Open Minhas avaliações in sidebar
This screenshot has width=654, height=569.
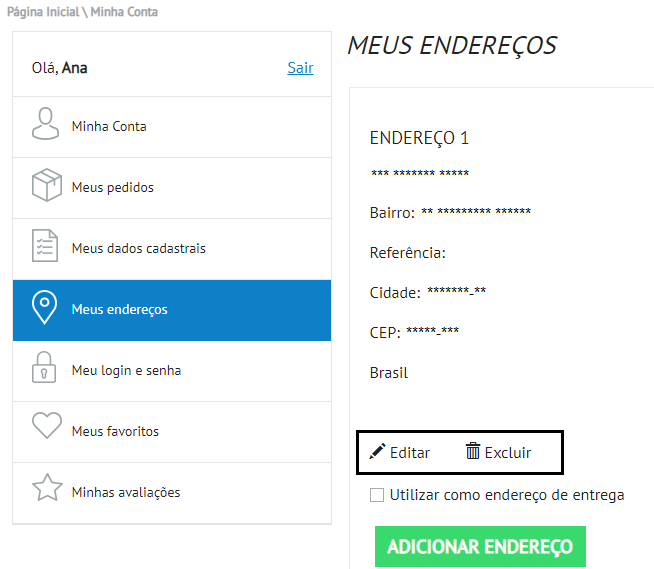click(x=126, y=493)
